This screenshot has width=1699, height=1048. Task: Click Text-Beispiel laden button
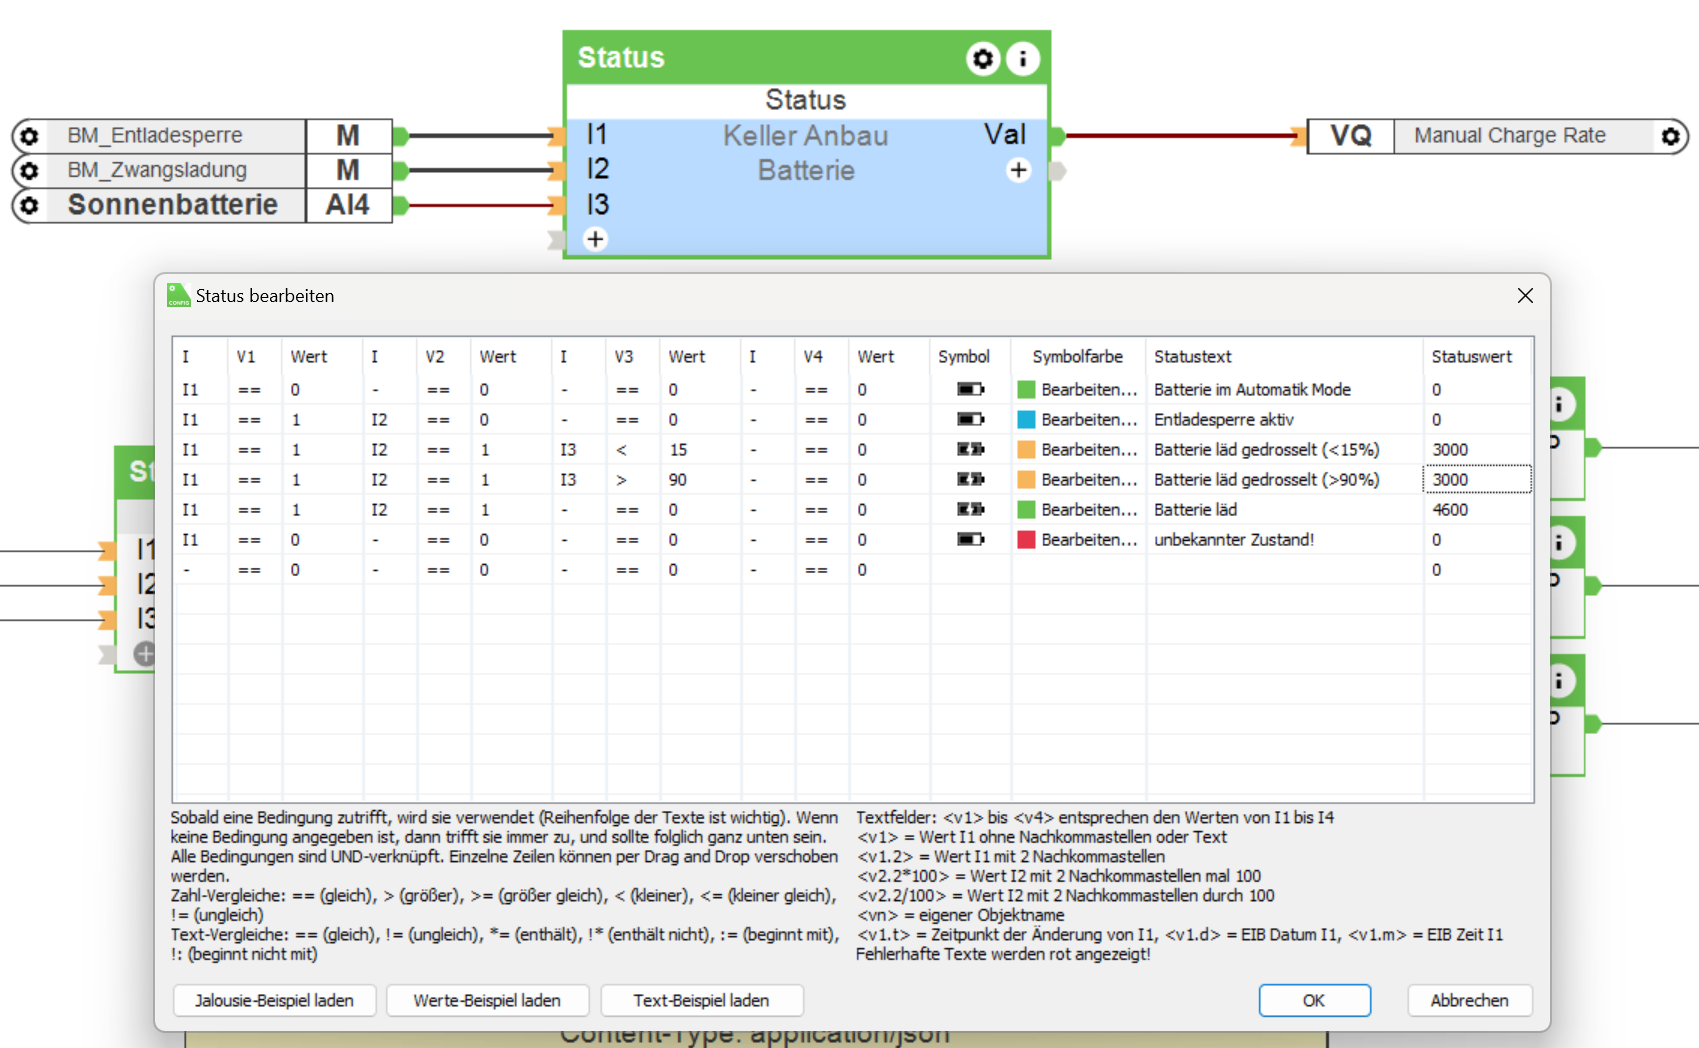701,1000
